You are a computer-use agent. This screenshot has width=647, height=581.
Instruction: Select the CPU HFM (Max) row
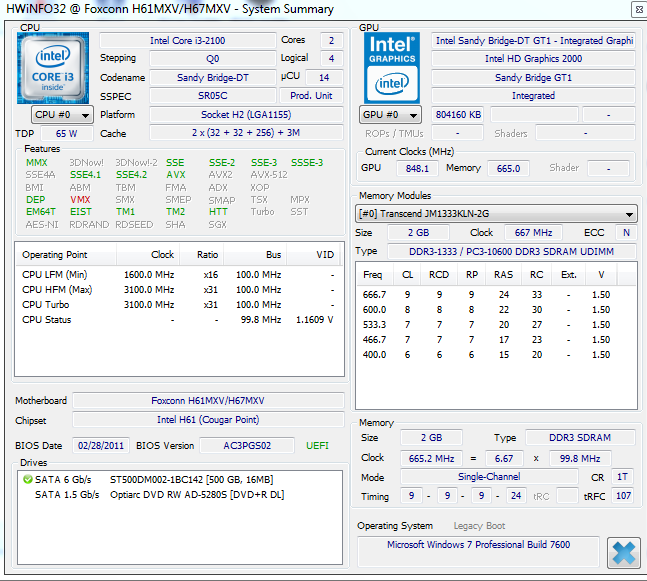point(179,290)
